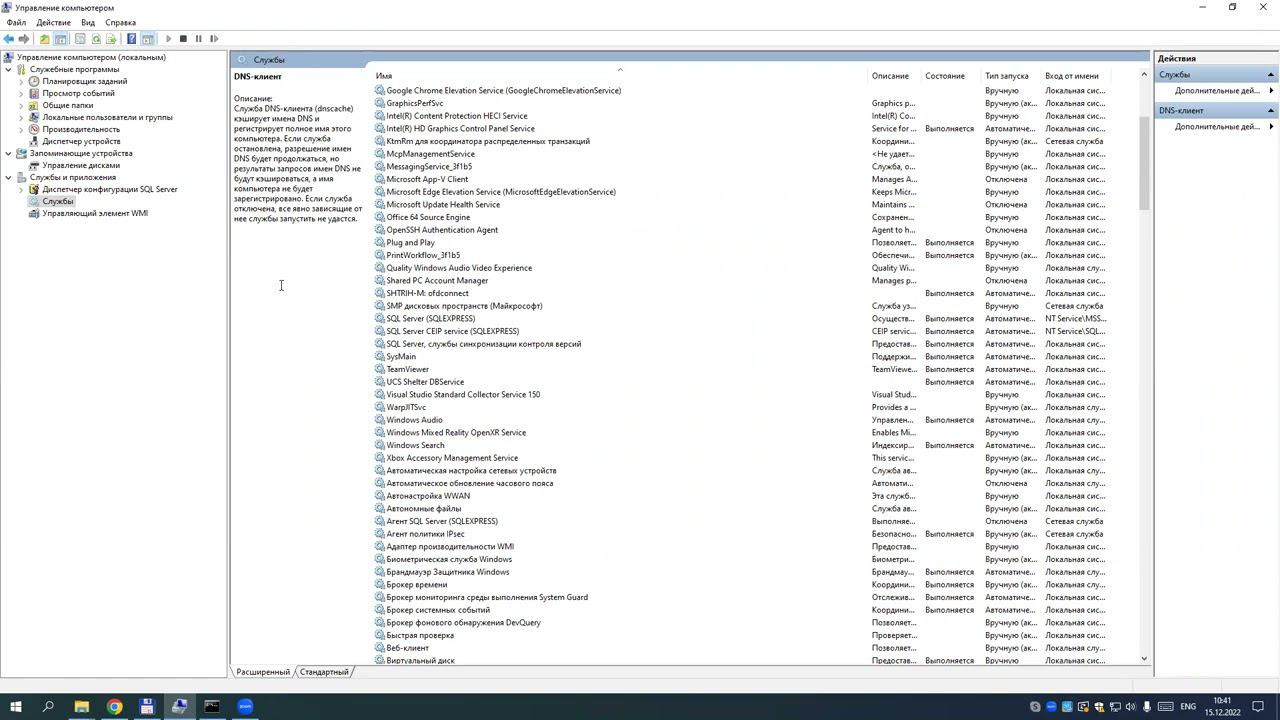Click the Планировщик заданий clock icon
This screenshot has width=1280, height=720.
click(x=34, y=81)
